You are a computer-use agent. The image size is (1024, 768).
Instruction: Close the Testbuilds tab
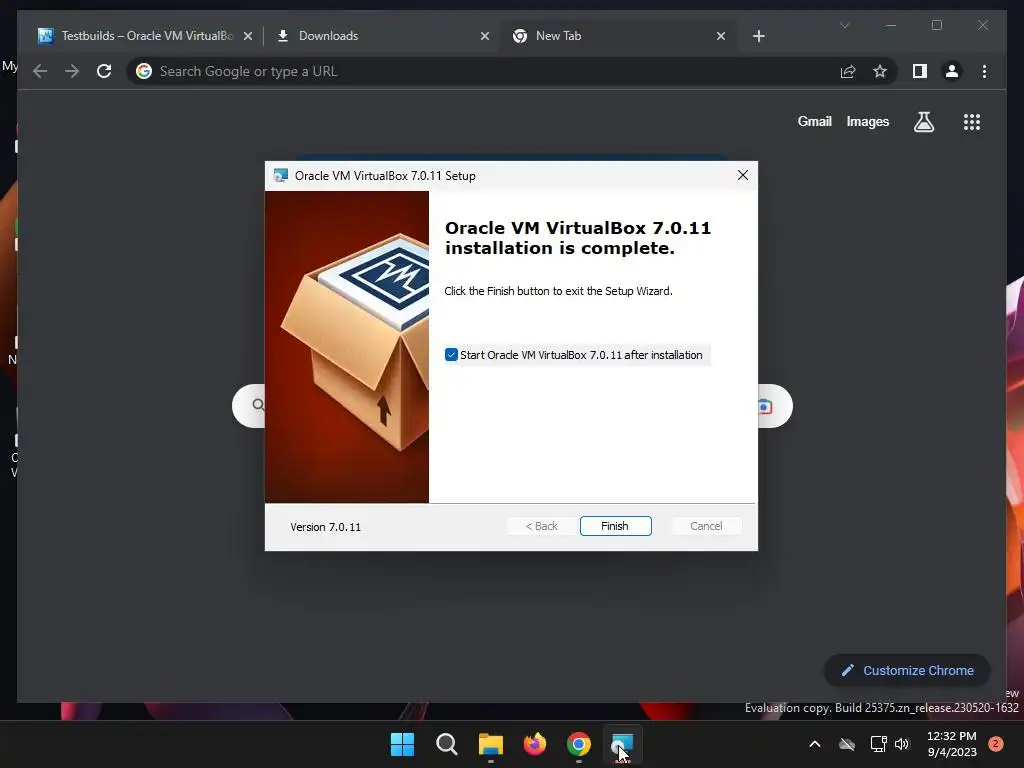coord(248,36)
